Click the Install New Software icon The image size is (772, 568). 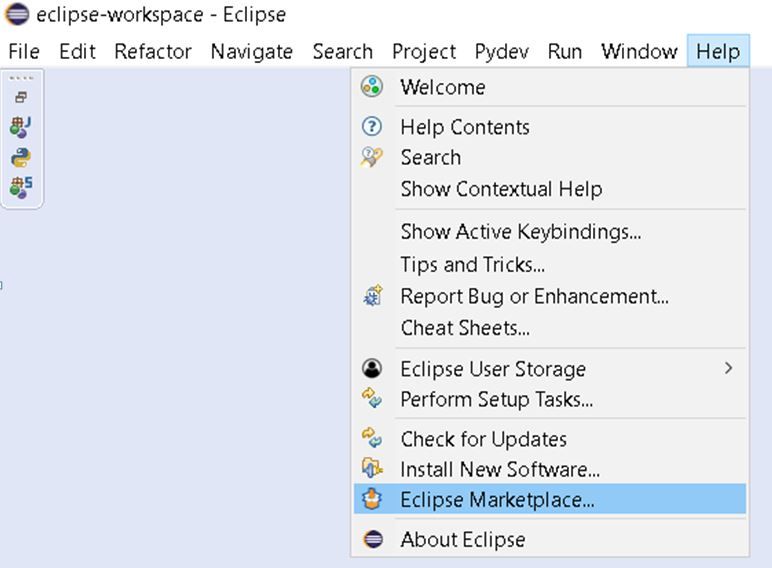pyautogui.click(x=372, y=468)
